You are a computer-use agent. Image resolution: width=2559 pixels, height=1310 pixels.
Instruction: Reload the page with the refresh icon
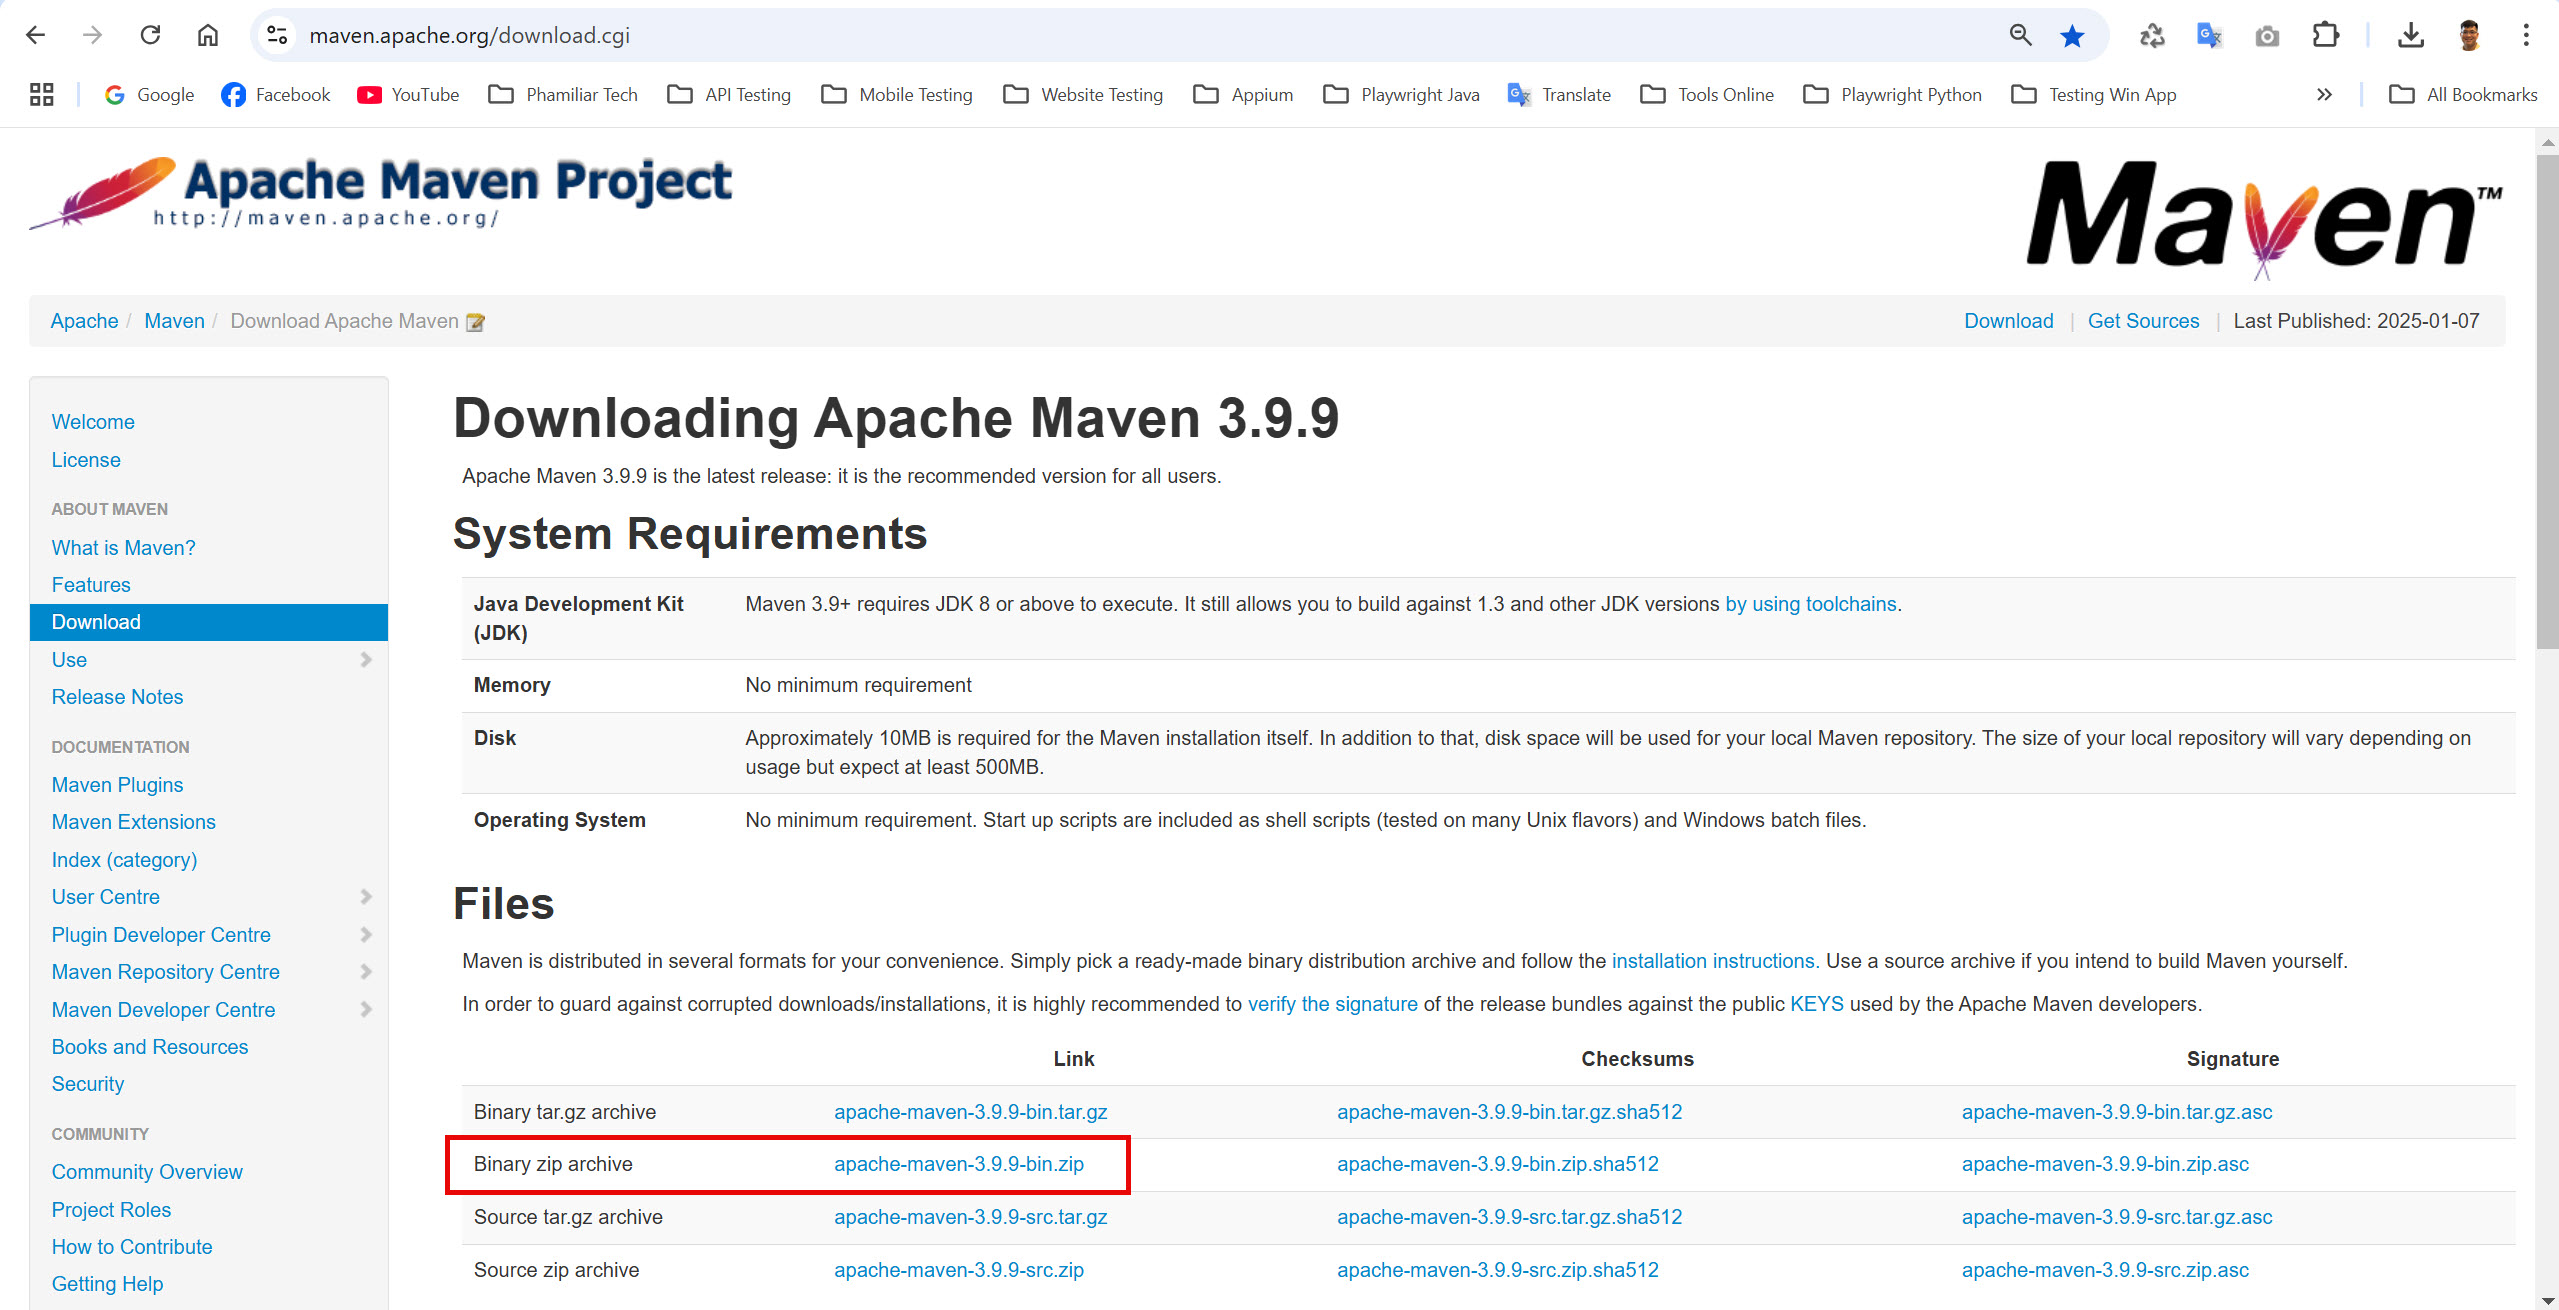(150, 35)
